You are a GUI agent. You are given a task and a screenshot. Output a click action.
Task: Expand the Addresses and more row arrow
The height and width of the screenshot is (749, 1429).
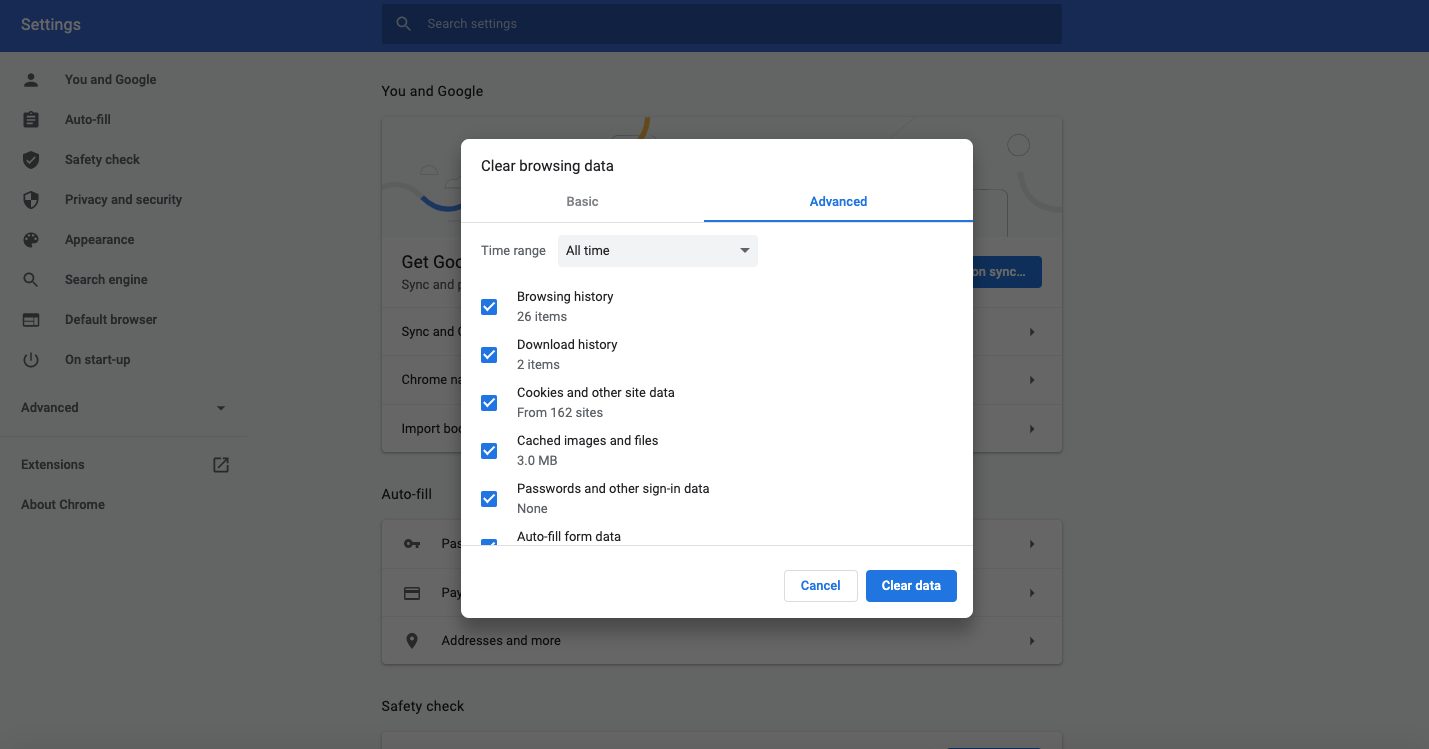[x=1031, y=641]
